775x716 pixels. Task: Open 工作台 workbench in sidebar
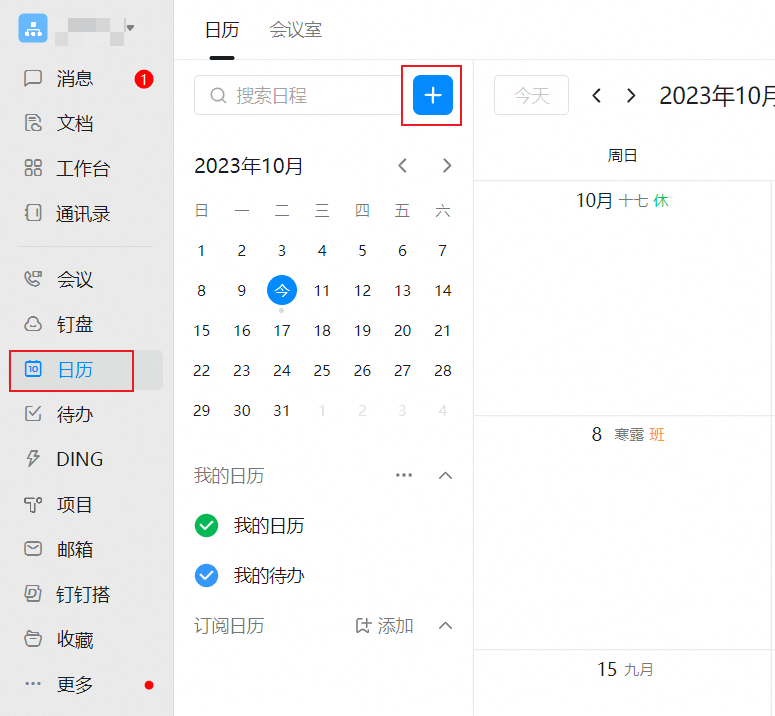(x=82, y=168)
